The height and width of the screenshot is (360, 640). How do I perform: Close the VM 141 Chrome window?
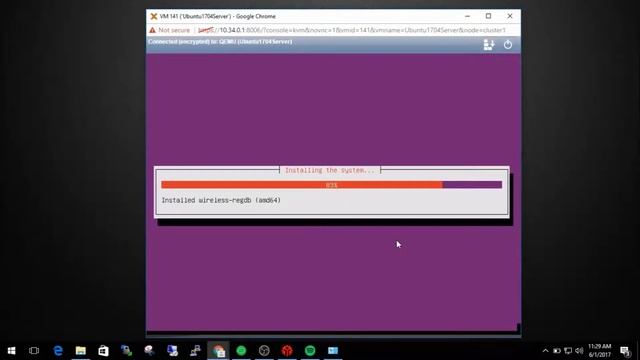pos(510,16)
